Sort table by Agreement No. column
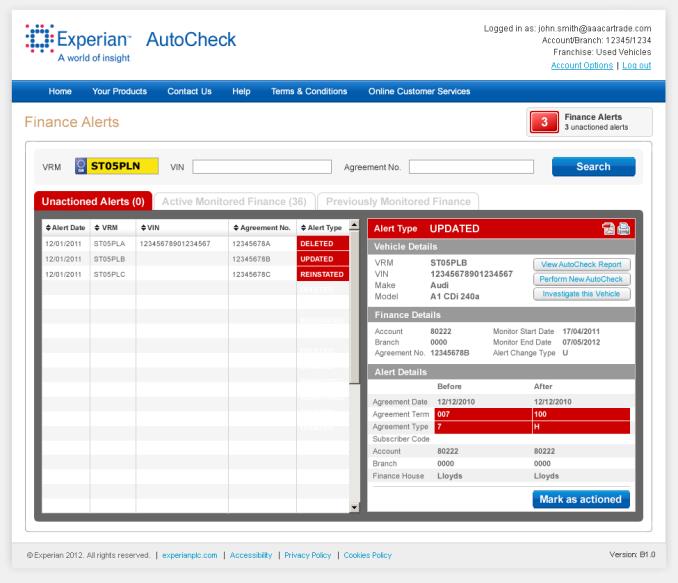Screen dimensions: 678x583 coord(262,227)
